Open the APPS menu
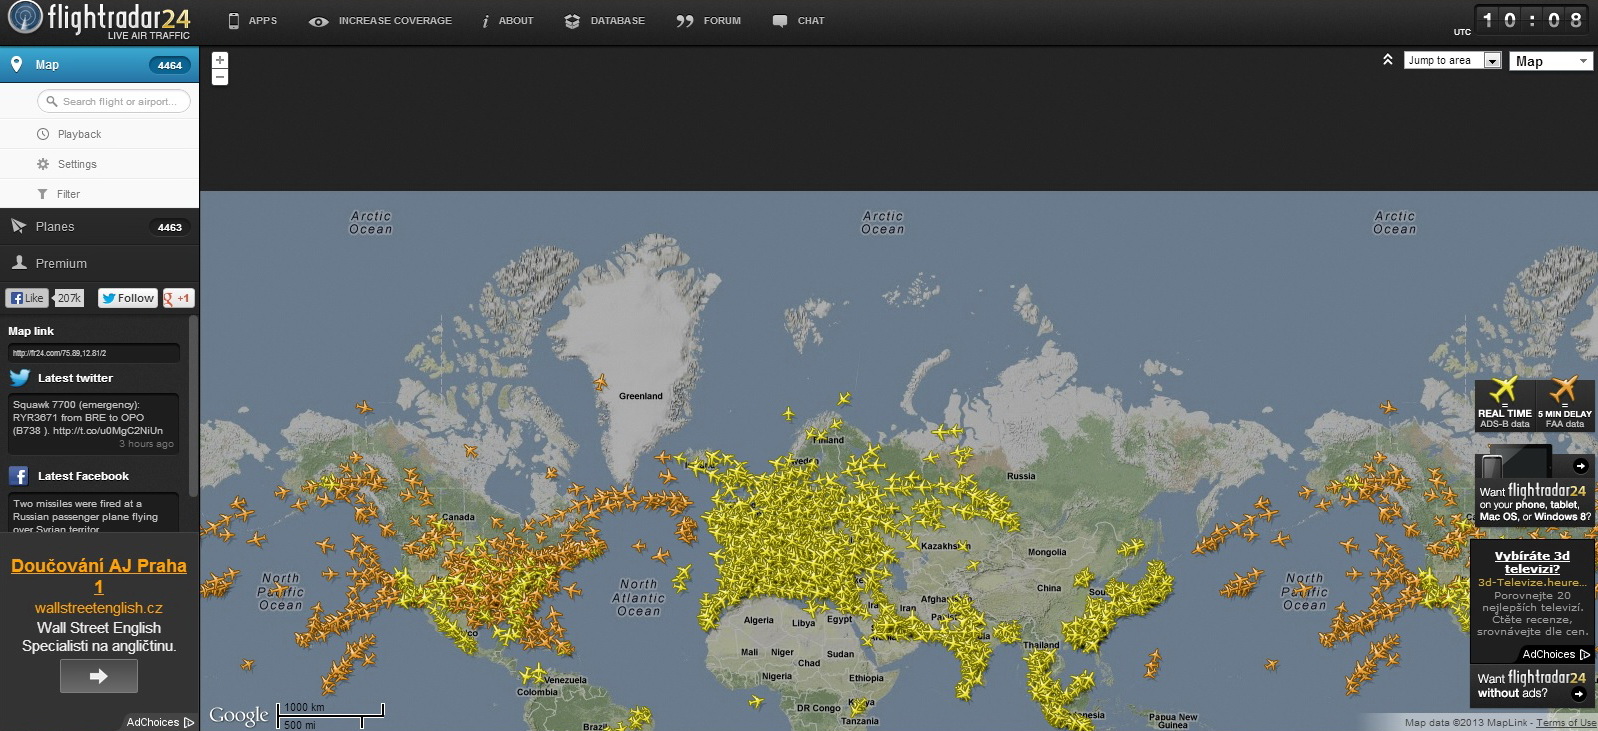Viewport: 1598px width, 731px height. (252, 21)
